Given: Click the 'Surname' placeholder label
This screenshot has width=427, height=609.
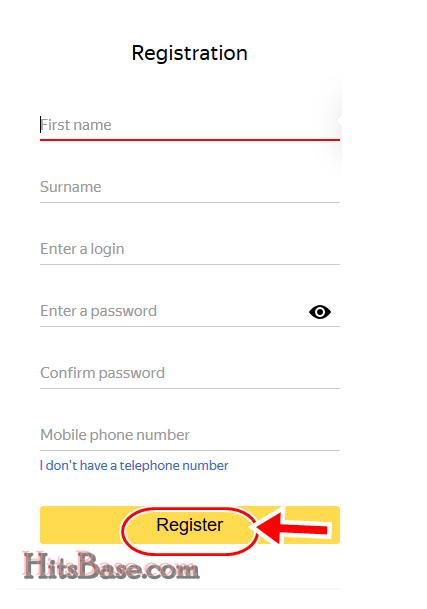Looking at the screenshot, I should (x=71, y=187).
